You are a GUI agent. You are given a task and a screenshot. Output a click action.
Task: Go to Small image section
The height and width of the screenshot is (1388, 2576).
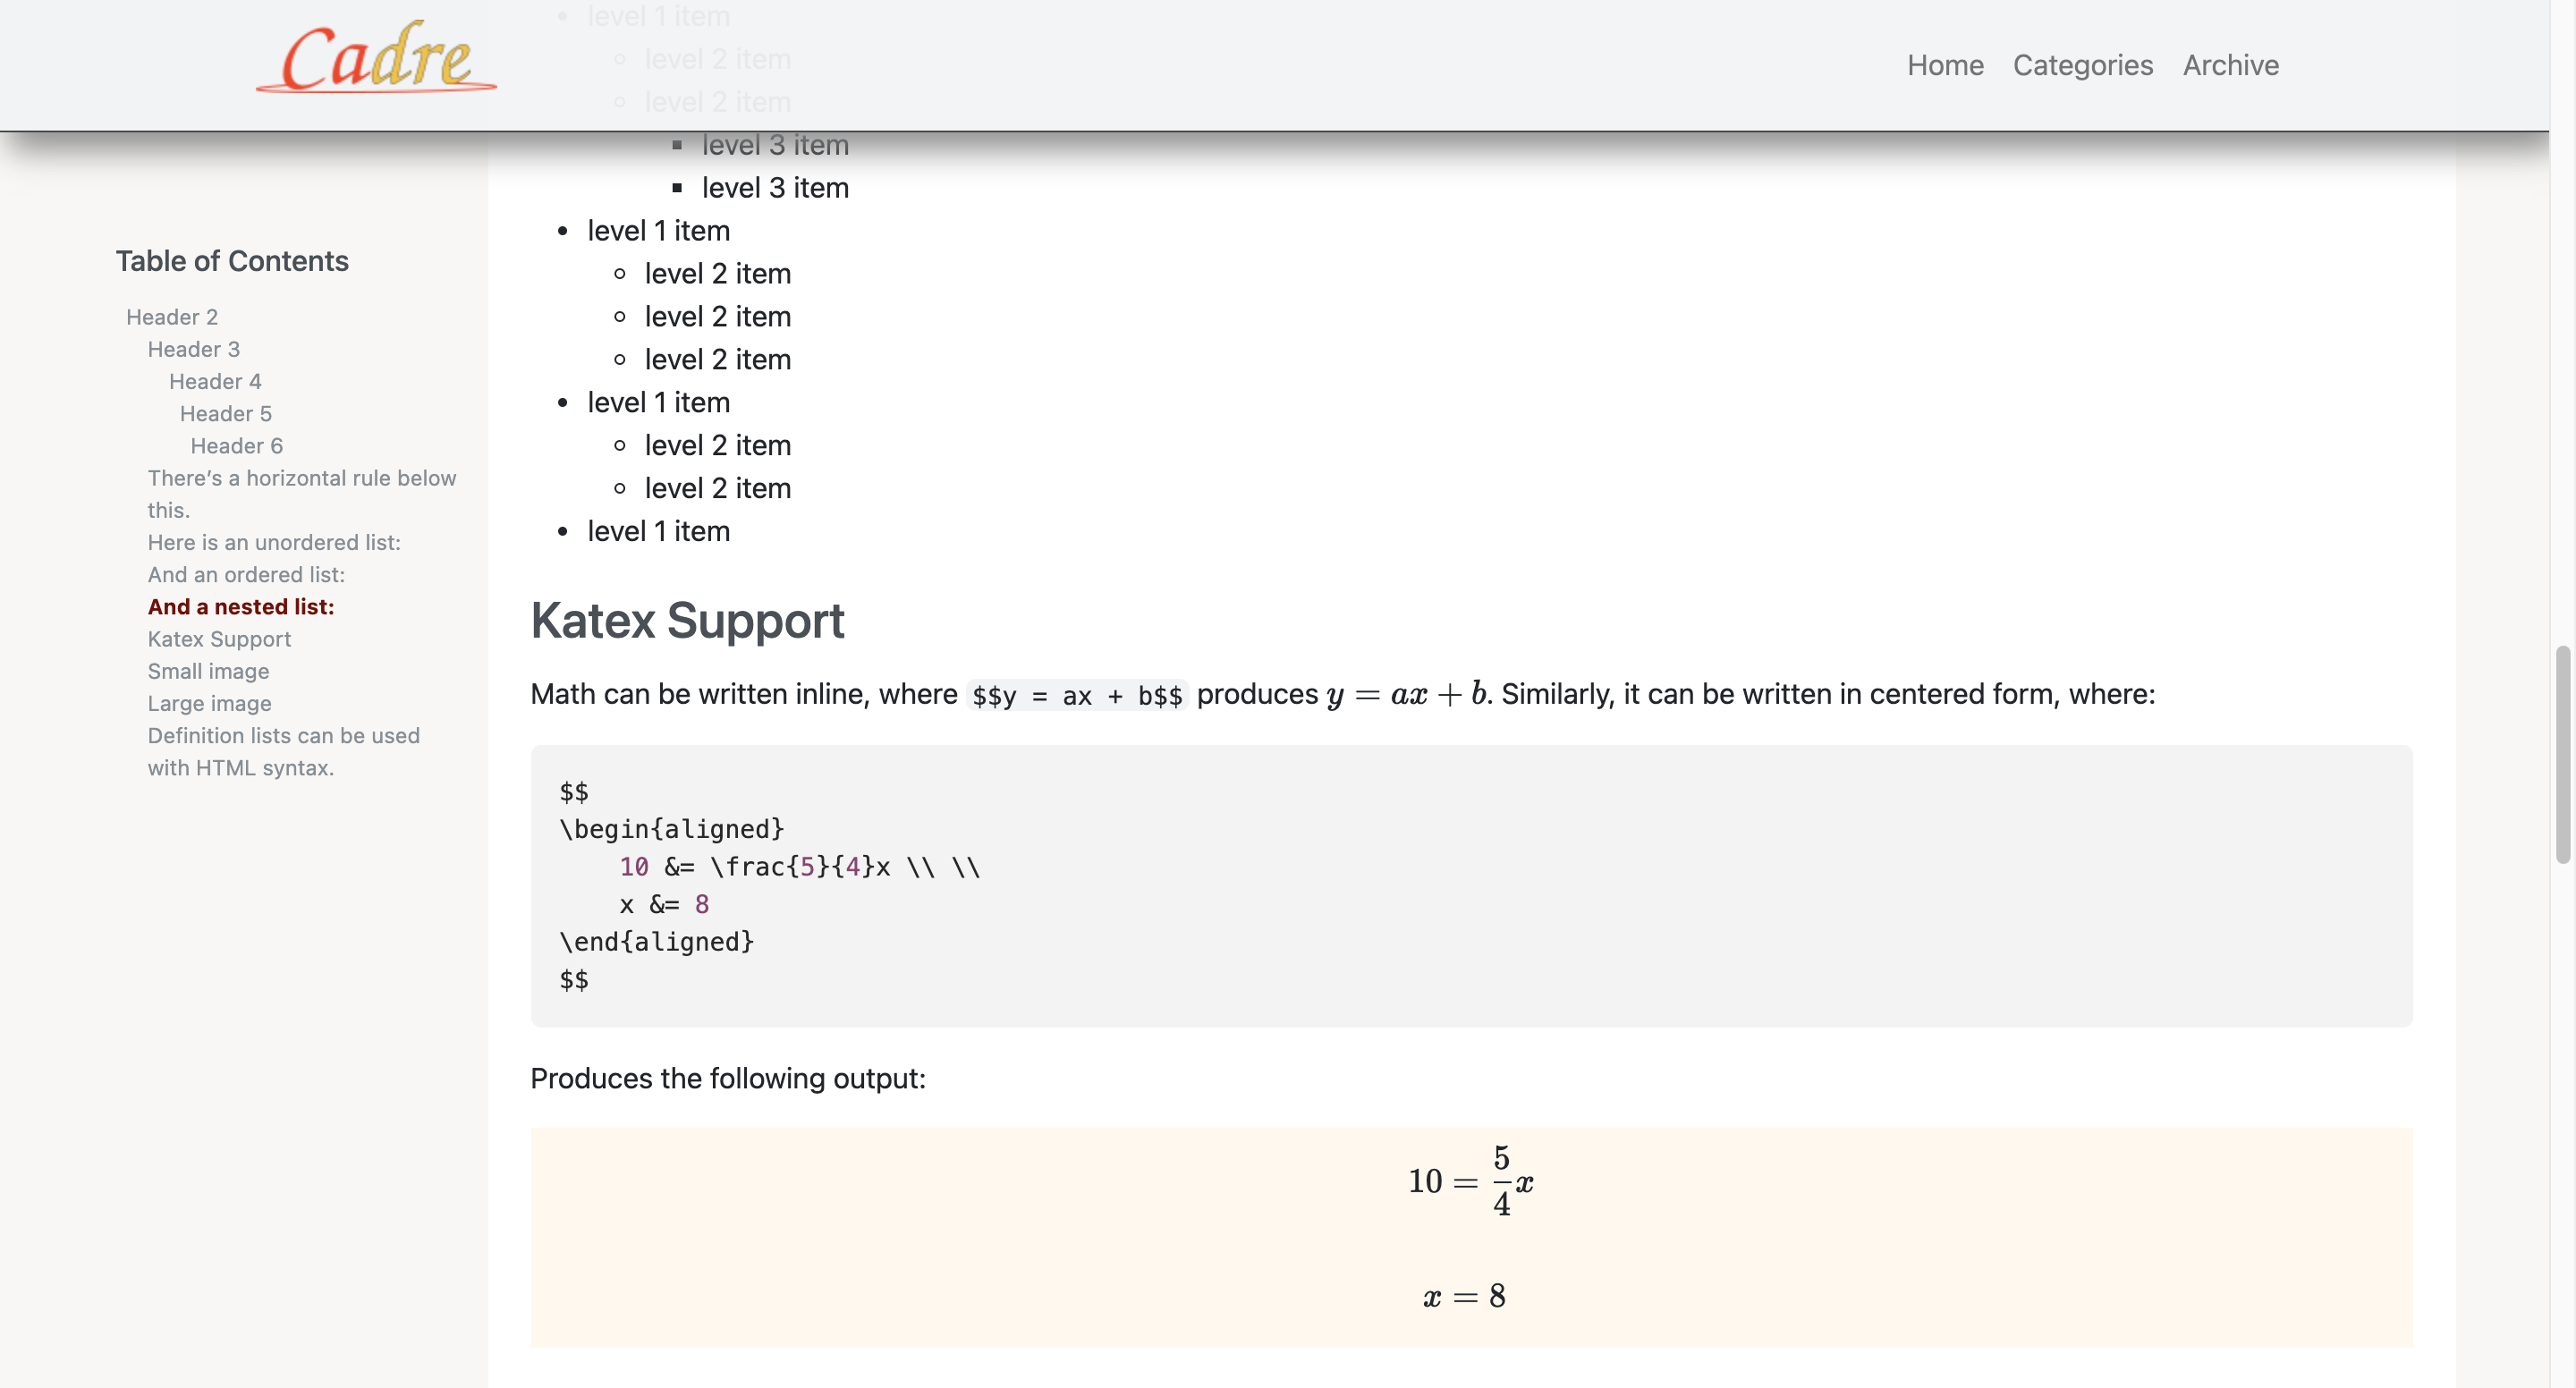[208, 671]
